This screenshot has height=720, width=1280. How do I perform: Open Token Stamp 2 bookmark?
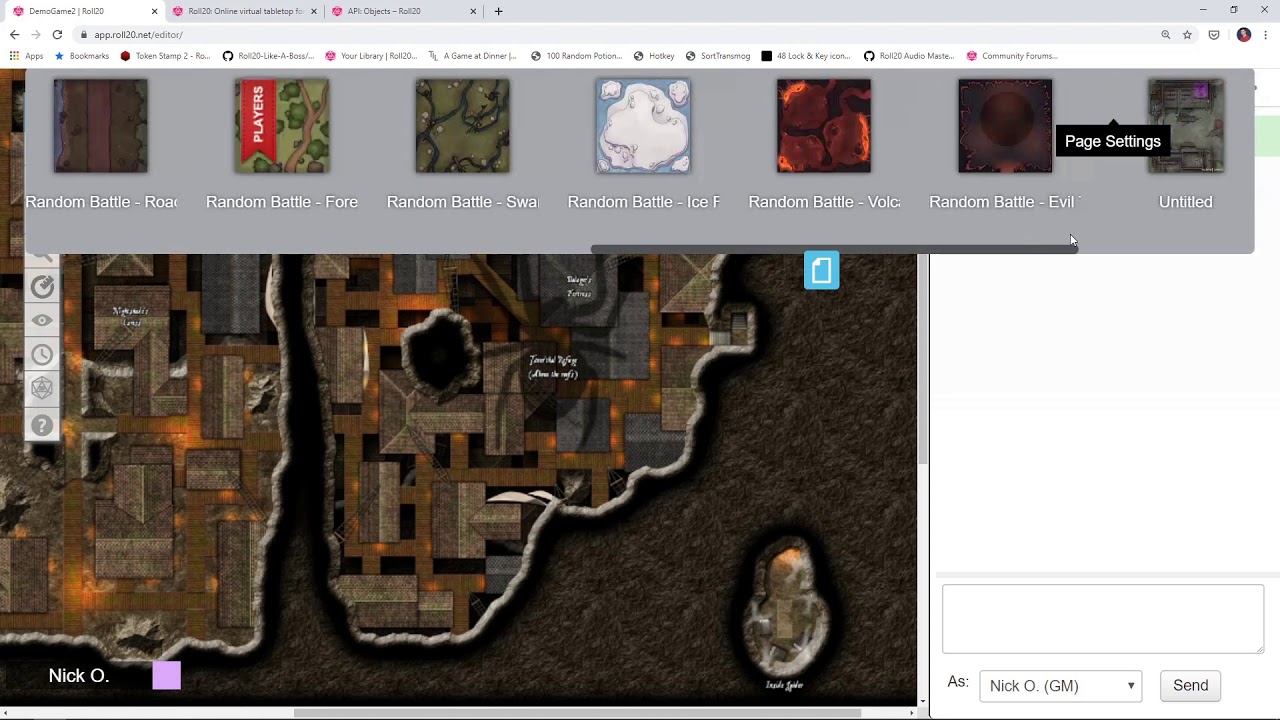(165, 56)
